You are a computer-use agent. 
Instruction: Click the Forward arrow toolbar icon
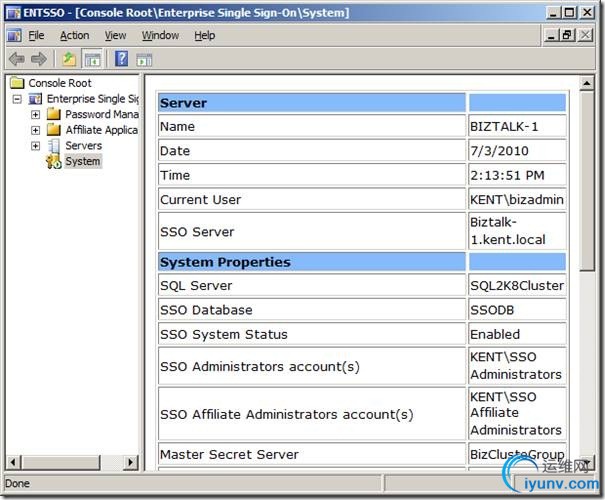click(39, 59)
